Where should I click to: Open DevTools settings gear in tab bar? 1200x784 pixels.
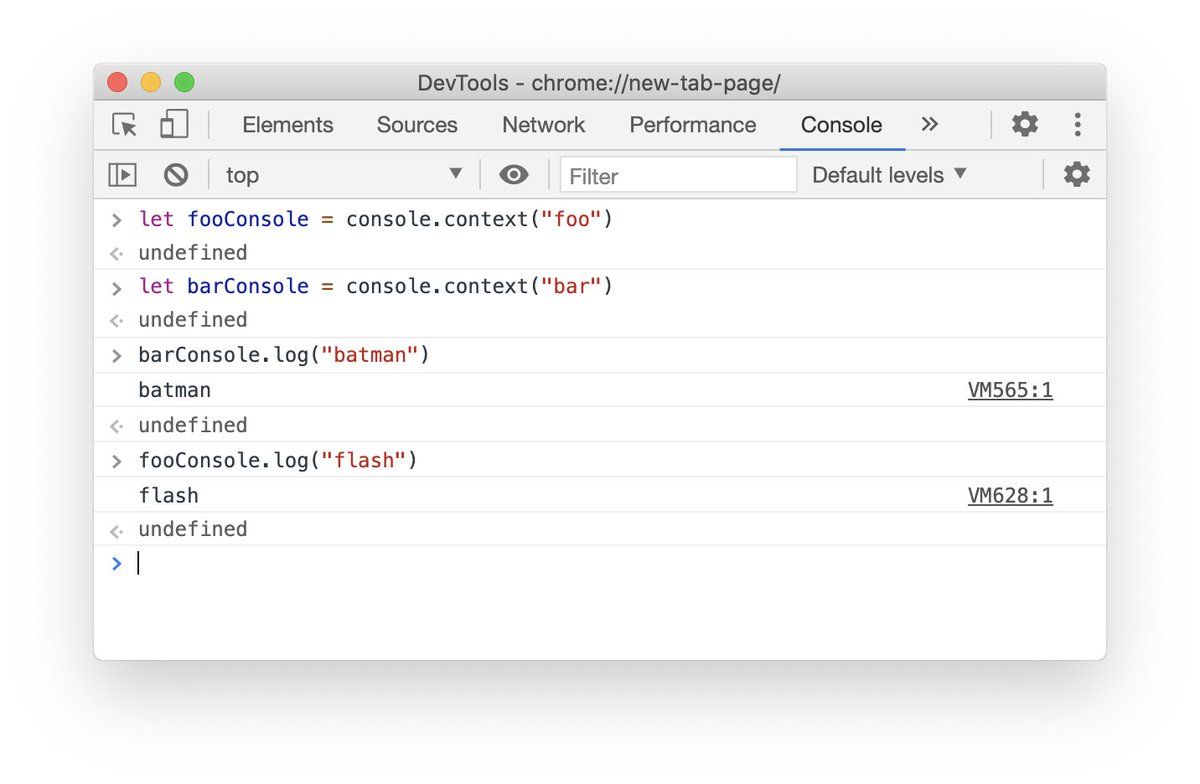tap(1025, 125)
